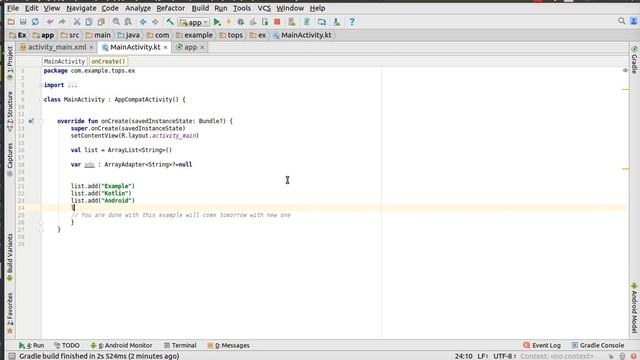The width and height of the screenshot is (640, 360).
Task: Click the Save All icon
Action: pyautogui.click(x=23, y=22)
